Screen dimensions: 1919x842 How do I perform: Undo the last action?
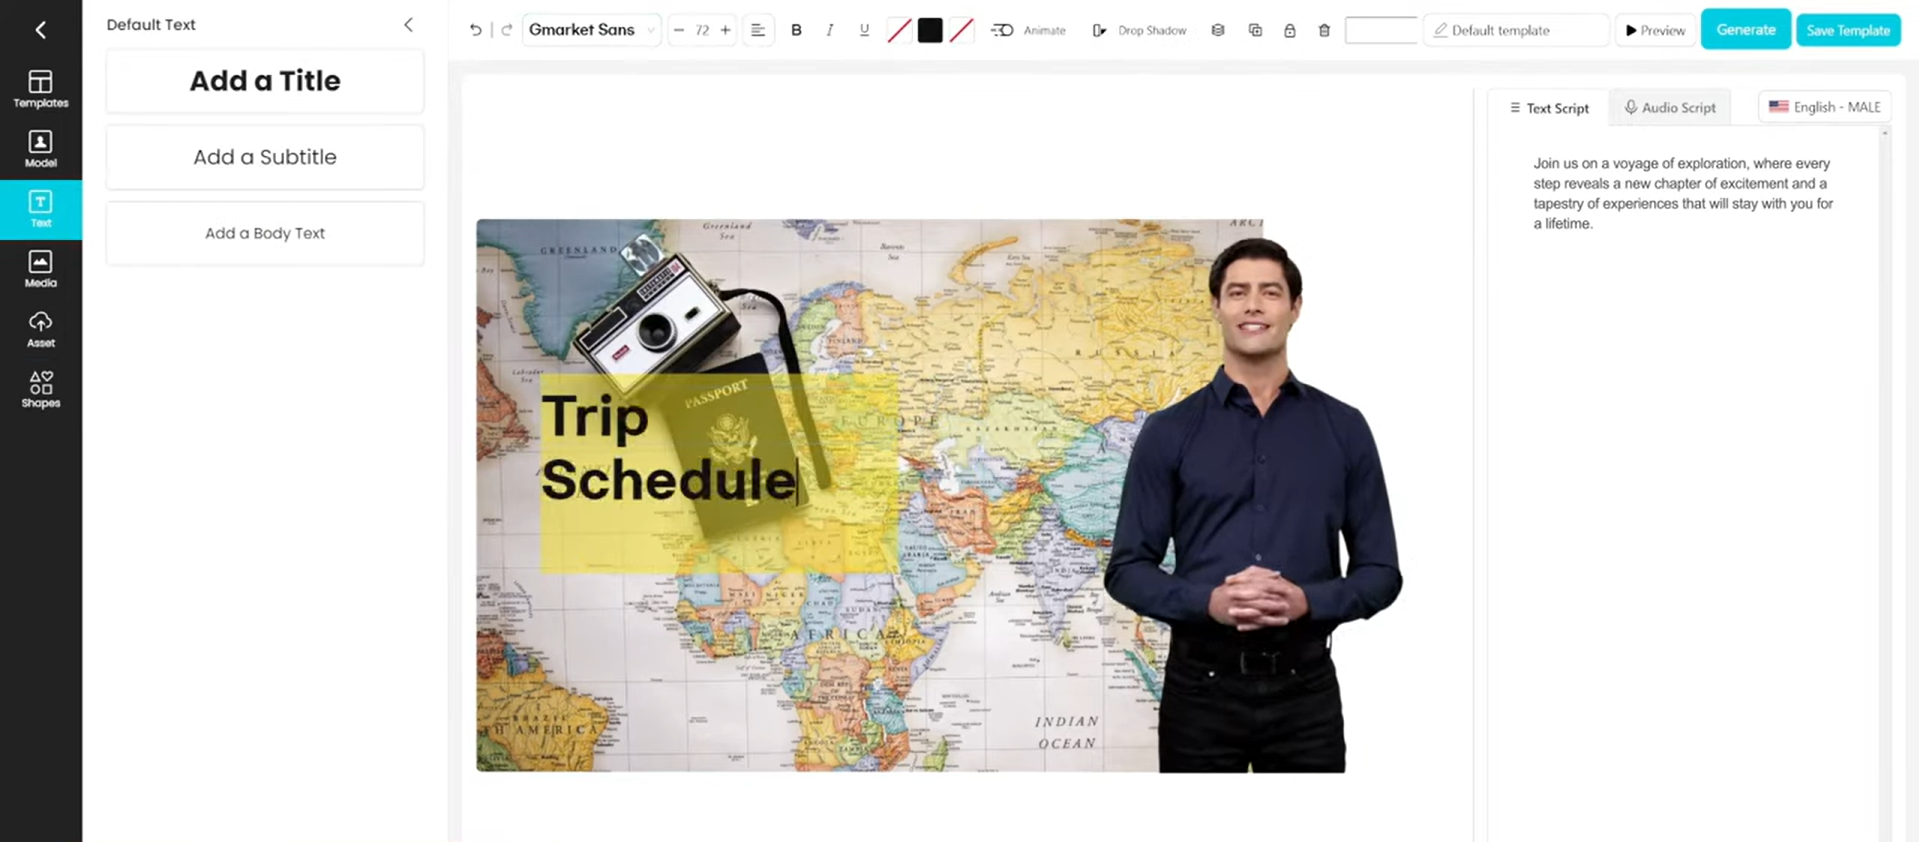475,30
